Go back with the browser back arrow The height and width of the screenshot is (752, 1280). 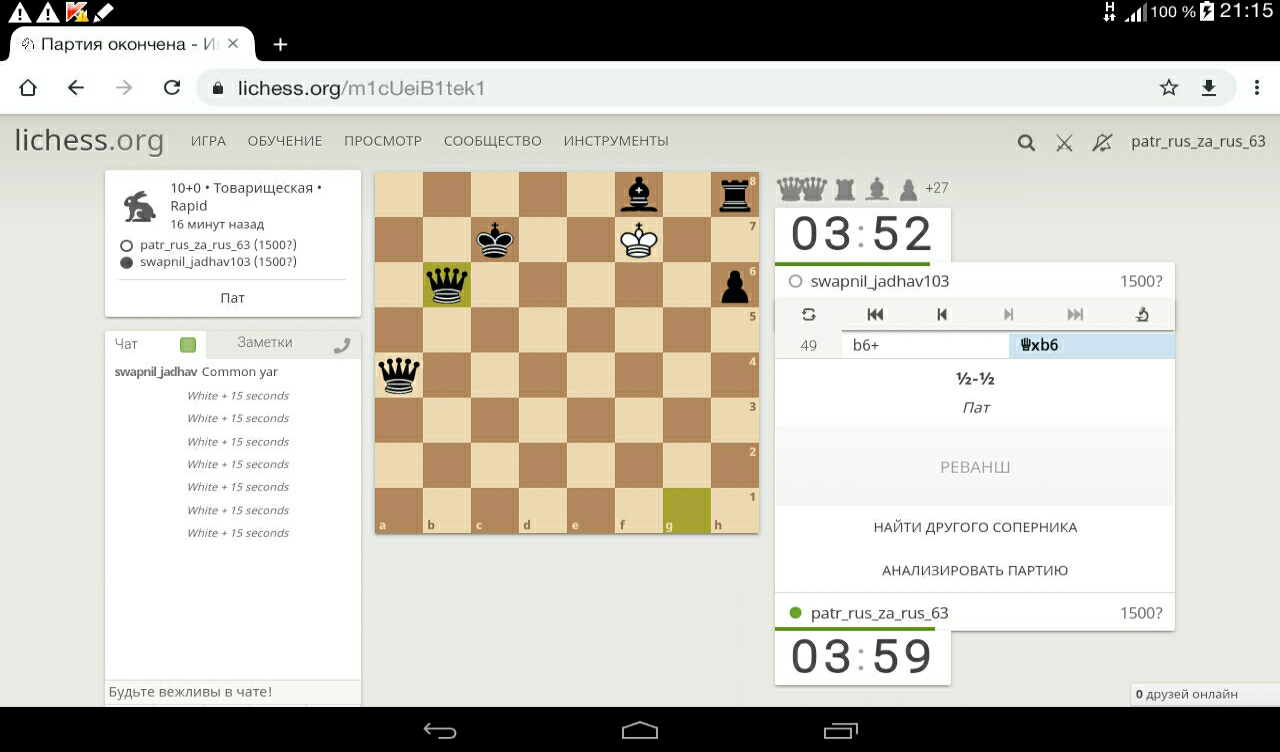click(x=76, y=88)
